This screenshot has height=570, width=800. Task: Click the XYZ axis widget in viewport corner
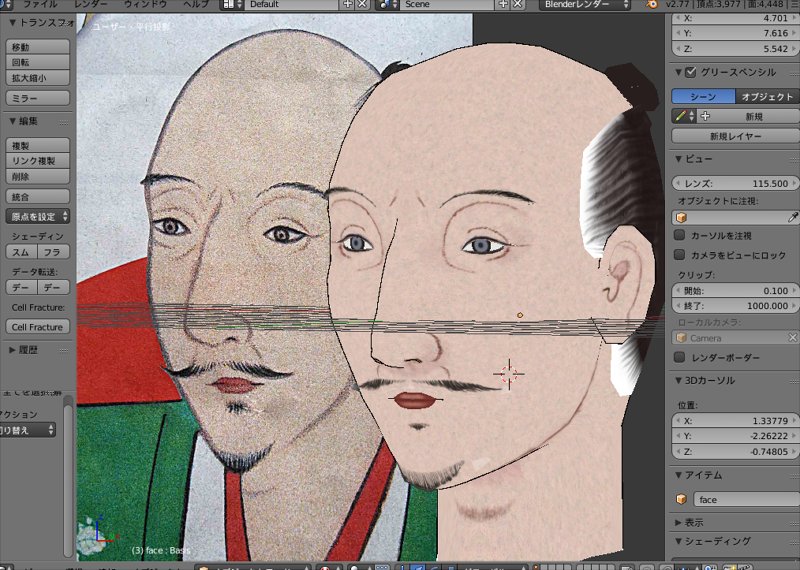(105, 531)
